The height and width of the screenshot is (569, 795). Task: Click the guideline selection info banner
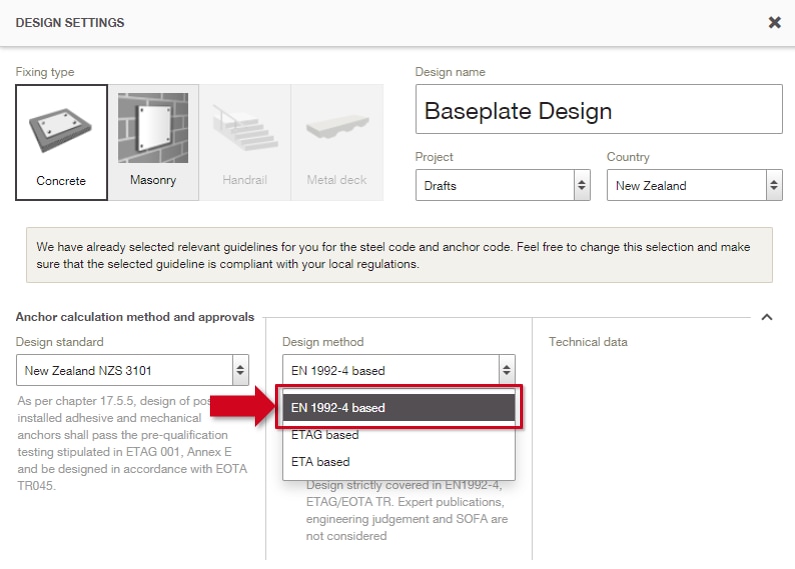coord(398,255)
